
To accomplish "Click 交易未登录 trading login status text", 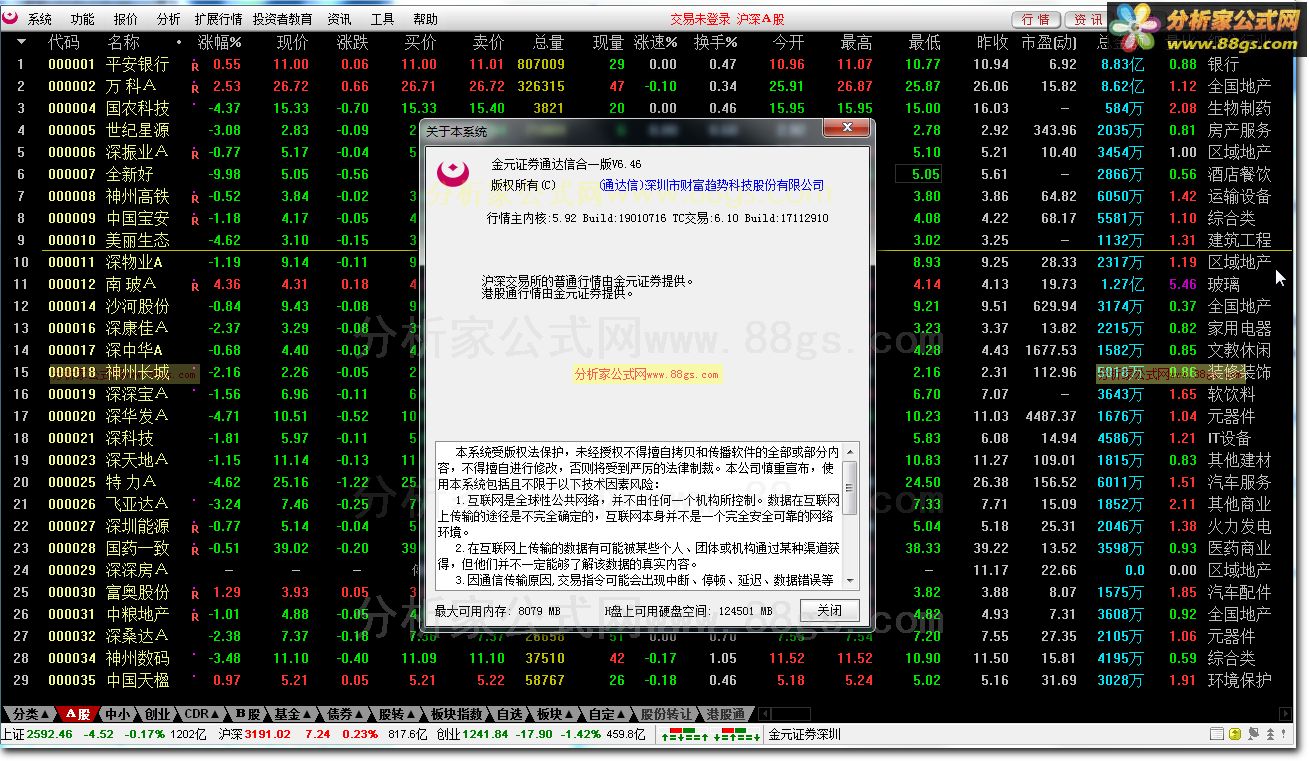I will coord(700,19).
